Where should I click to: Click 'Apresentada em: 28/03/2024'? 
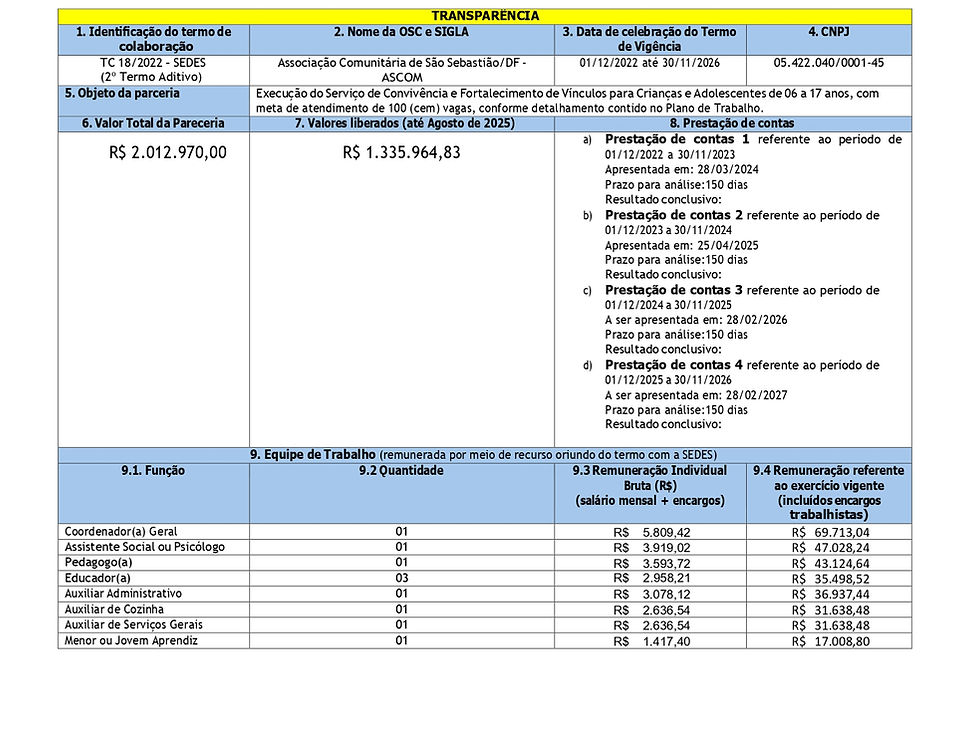pos(682,169)
